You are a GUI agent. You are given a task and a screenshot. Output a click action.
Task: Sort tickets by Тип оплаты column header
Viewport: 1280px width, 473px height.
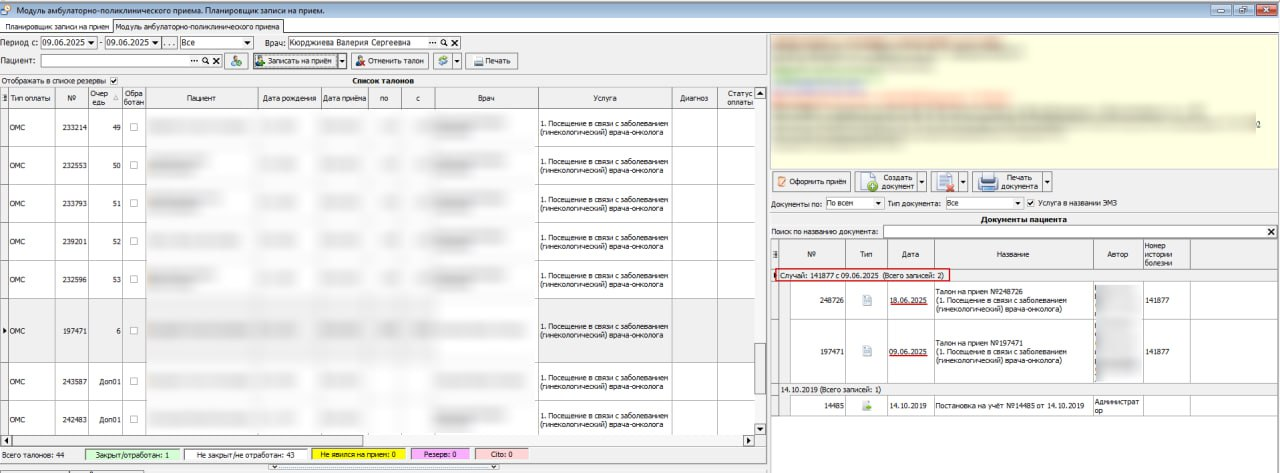pyautogui.click(x=30, y=98)
